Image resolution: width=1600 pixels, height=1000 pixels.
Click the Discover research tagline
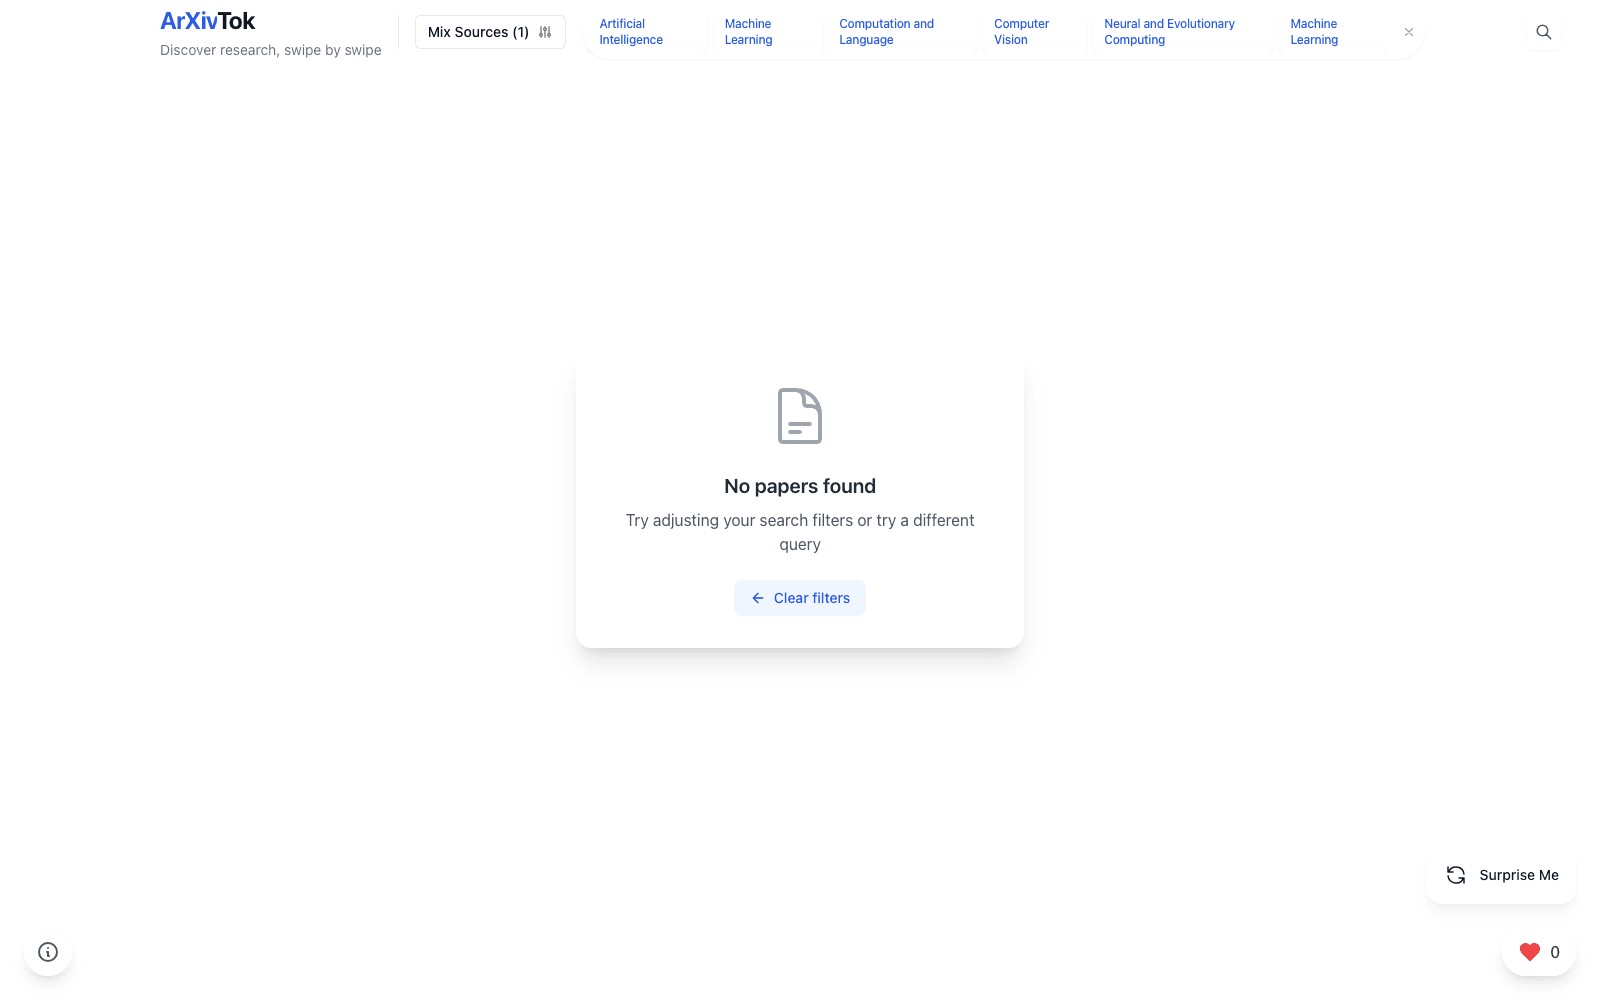tap(270, 50)
